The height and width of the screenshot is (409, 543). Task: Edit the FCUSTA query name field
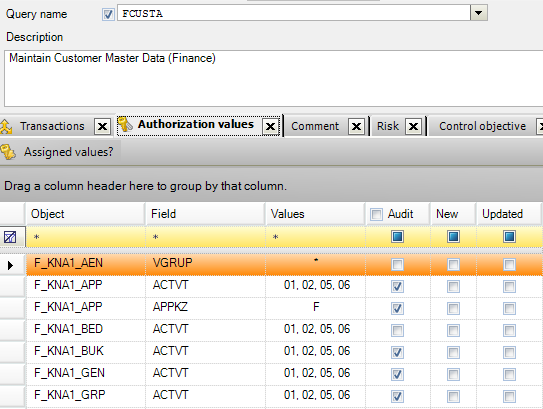(x=294, y=13)
